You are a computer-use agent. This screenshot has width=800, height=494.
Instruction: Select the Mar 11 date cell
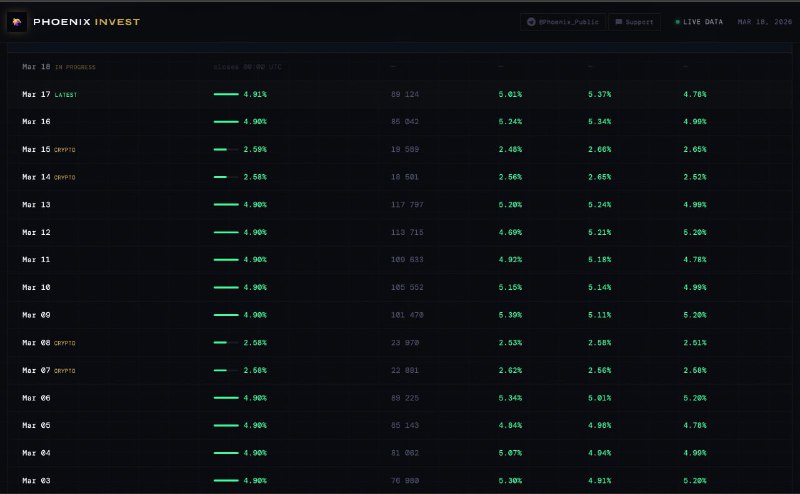(36, 260)
